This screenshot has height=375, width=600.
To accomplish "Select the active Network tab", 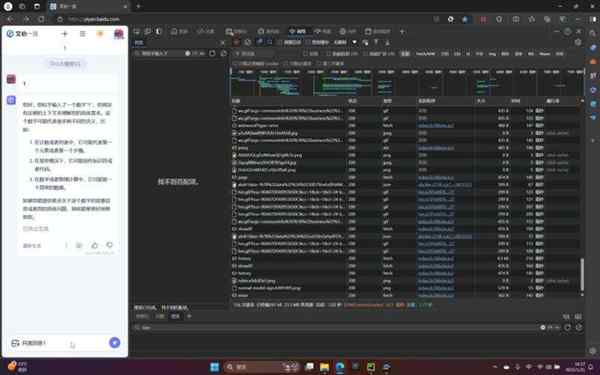I will pyautogui.click(x=297, y=31).
